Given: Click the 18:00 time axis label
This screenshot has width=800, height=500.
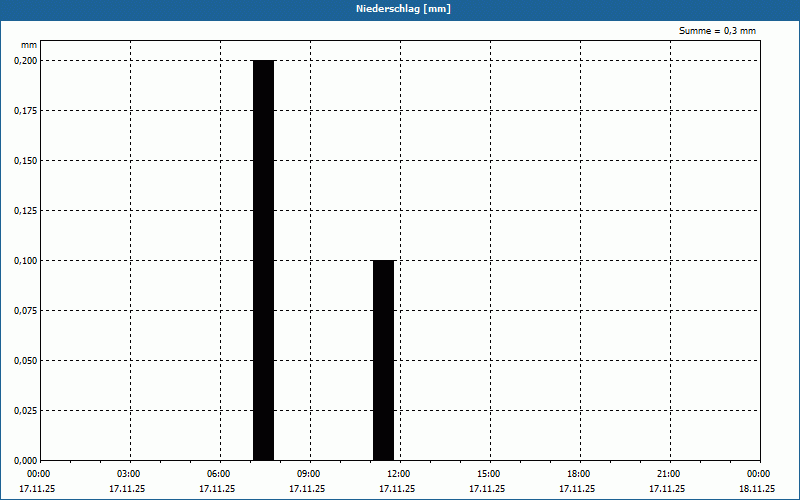Looking at the screenshot, I should 579,474.
